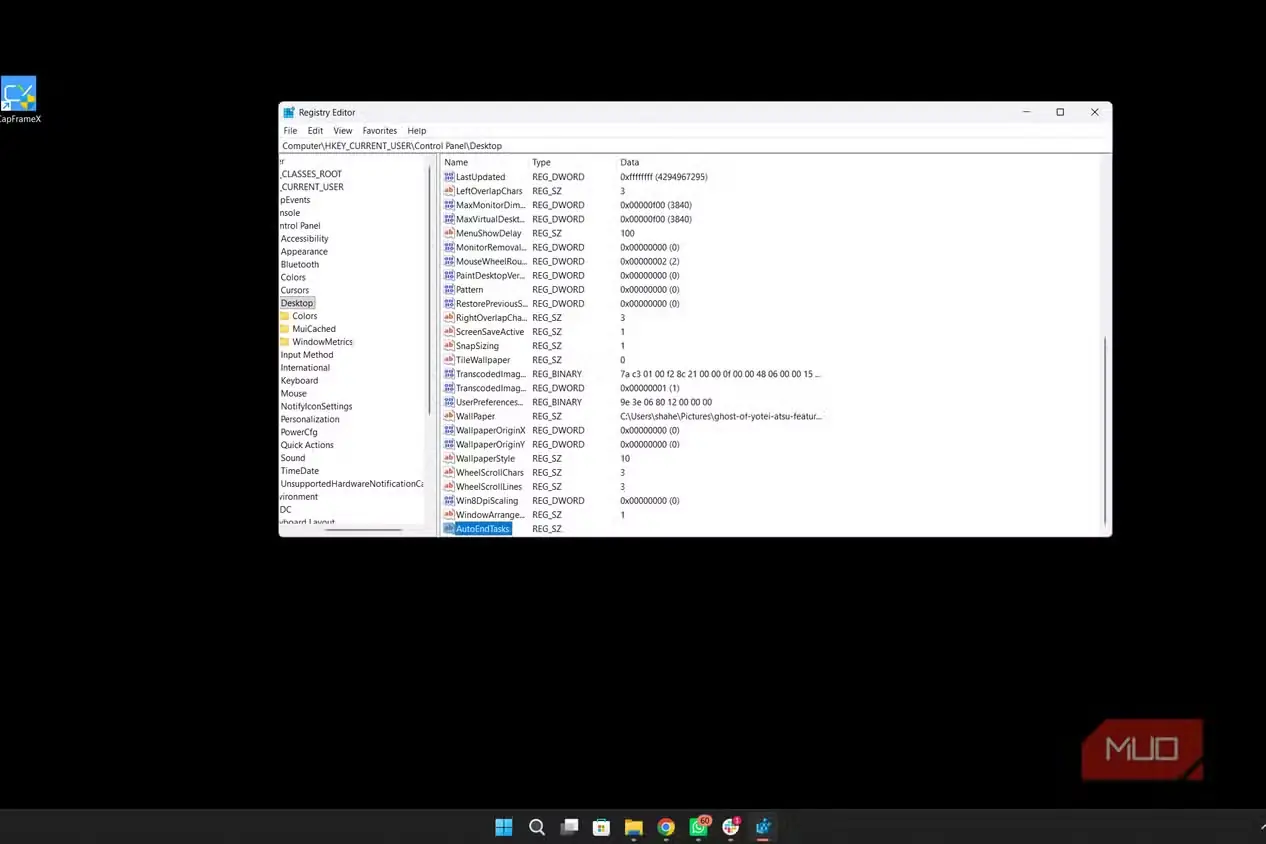Select the UnsupportedHardwareNotificationCa key
The image size is (1266, 844).
click(x=351, y=484)
